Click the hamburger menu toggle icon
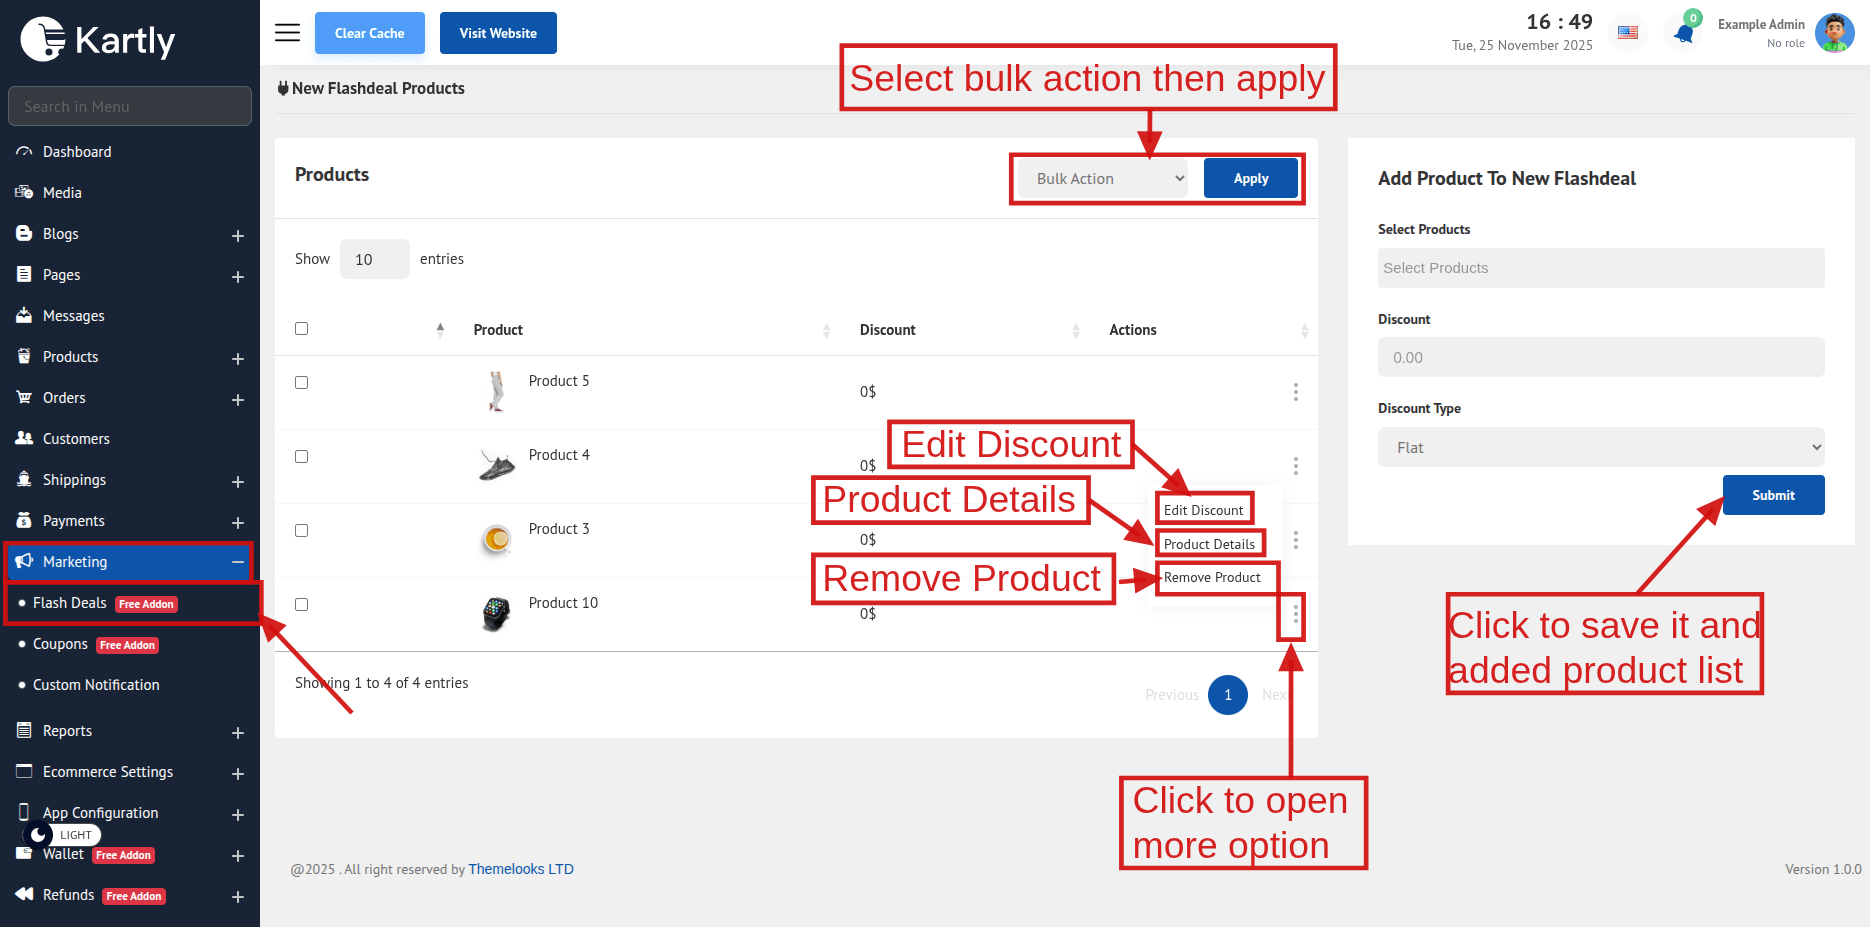The width and height of the screenshot is (1870, 927). tap(287, 33)
